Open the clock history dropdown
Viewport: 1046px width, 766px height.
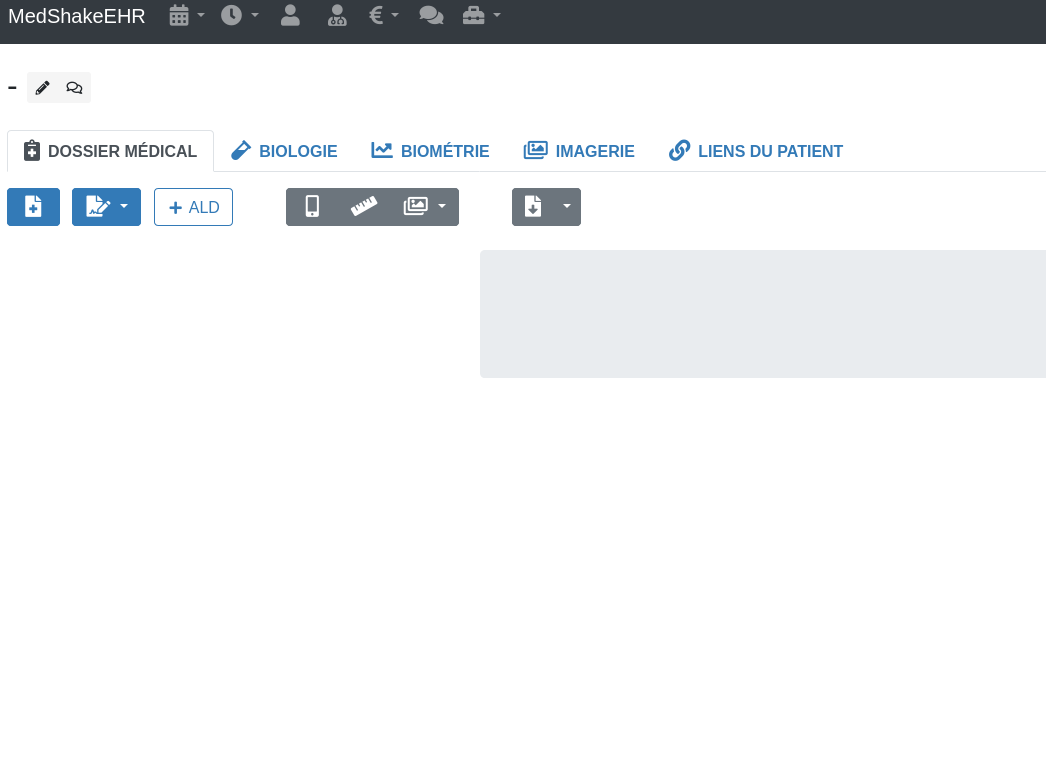[x=239, y=15]
